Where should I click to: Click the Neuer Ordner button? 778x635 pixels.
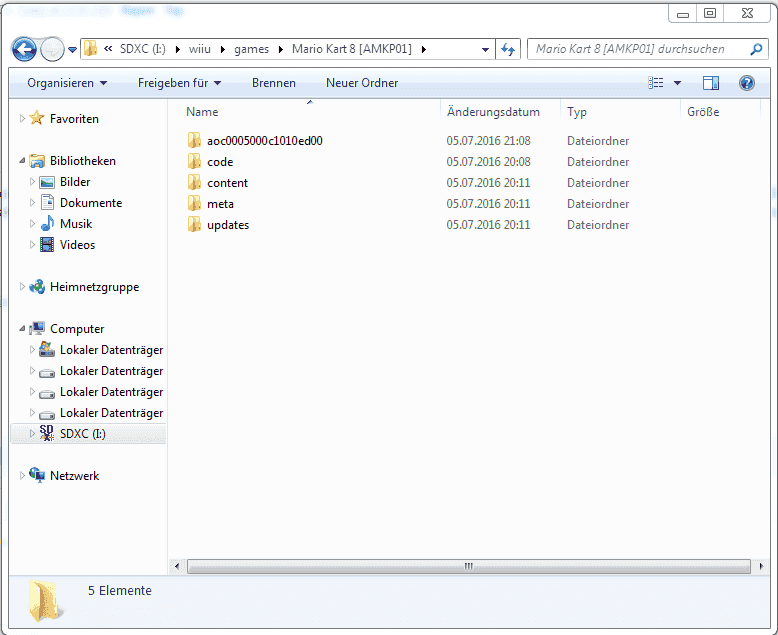[x=362, y=83]
